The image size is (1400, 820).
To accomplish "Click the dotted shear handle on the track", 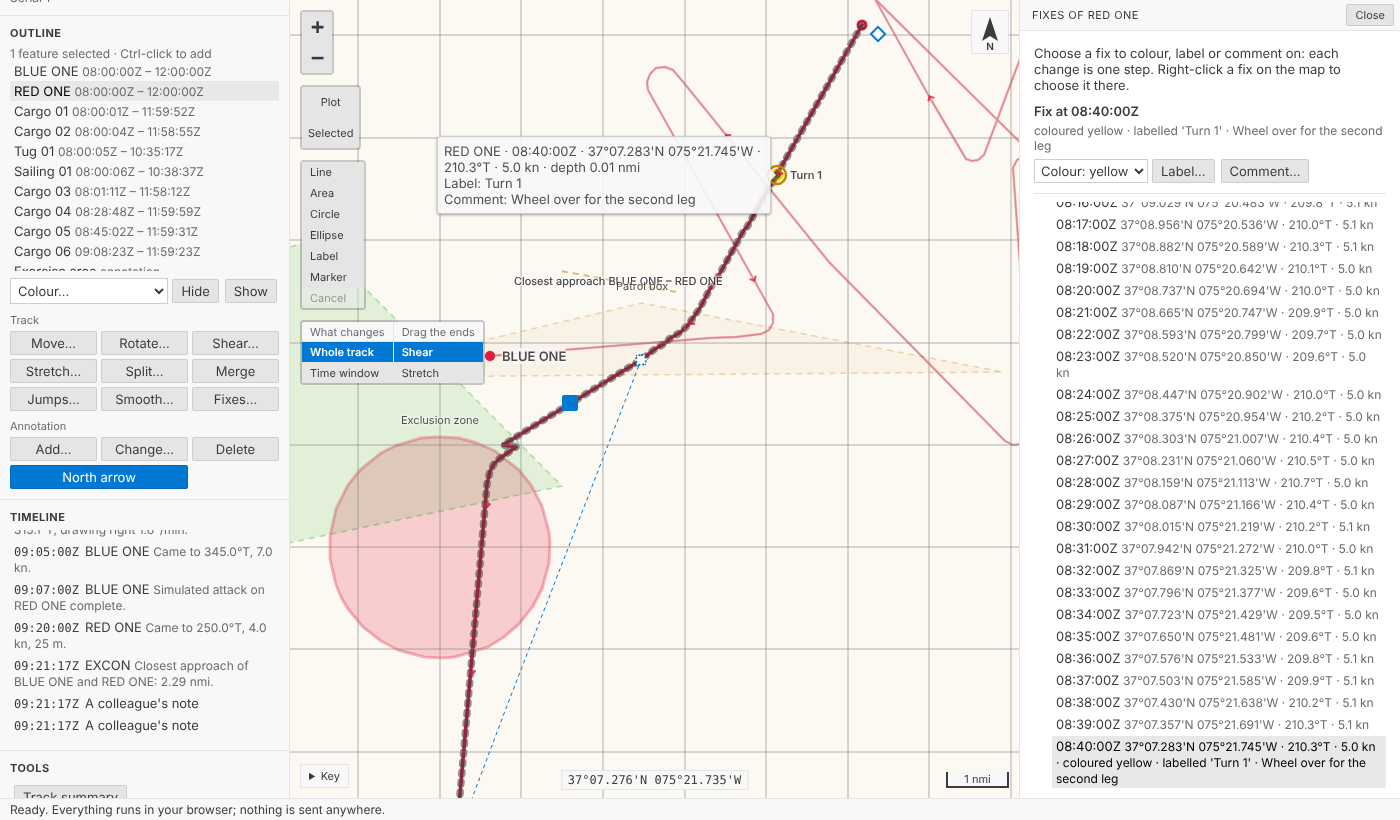I will (x=641, y=359).
